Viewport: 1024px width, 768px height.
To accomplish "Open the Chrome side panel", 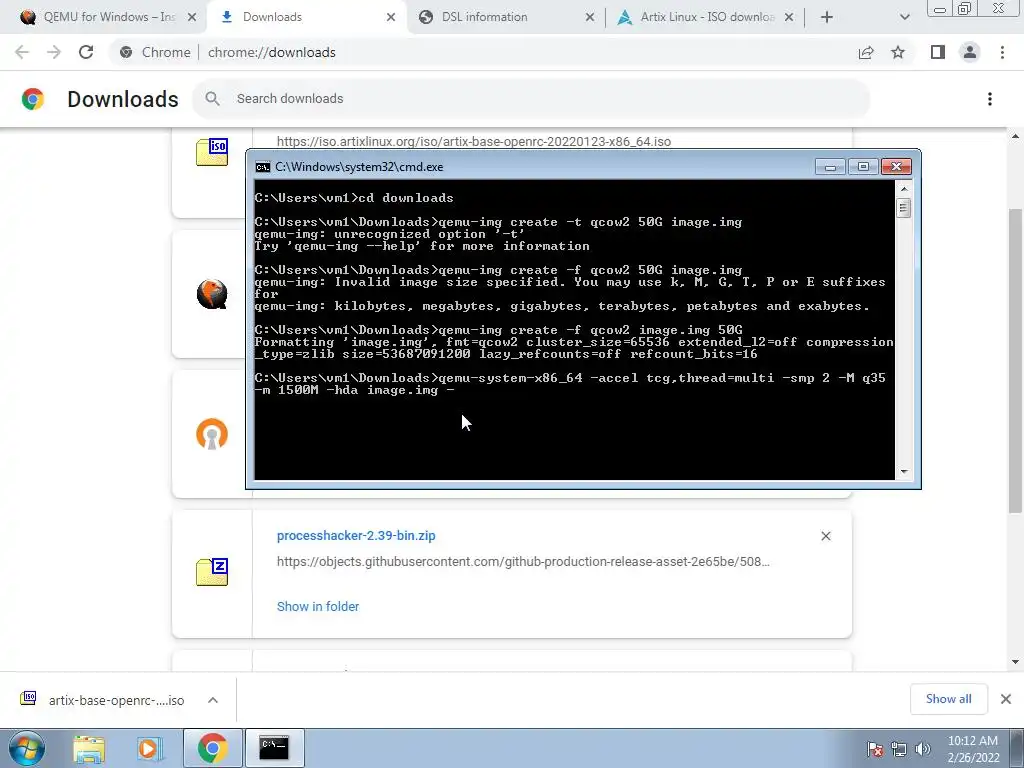I will click(x=938, y=52).
